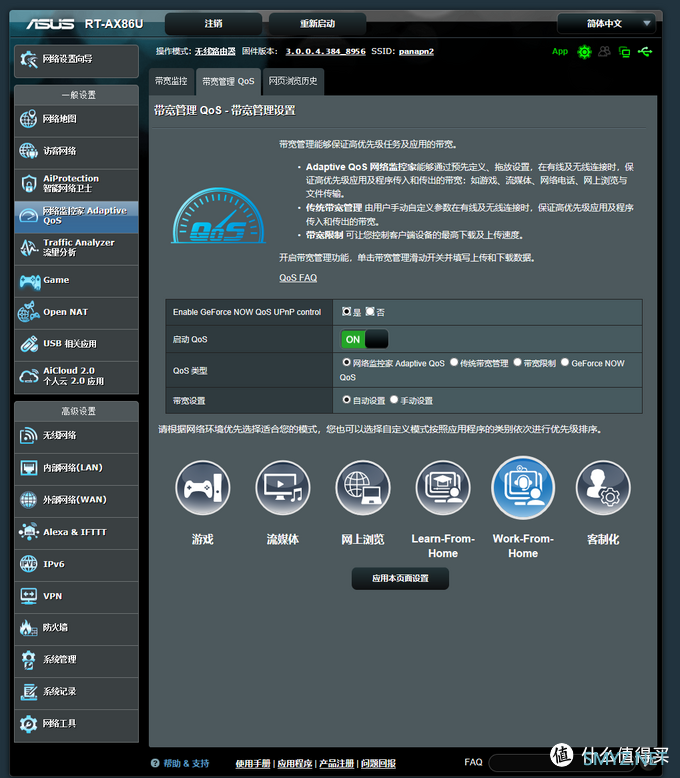Screen dimensions: 680x778
Task: Select 是 for GeForce NOW UPnP control
Action: tap(346, 312)
